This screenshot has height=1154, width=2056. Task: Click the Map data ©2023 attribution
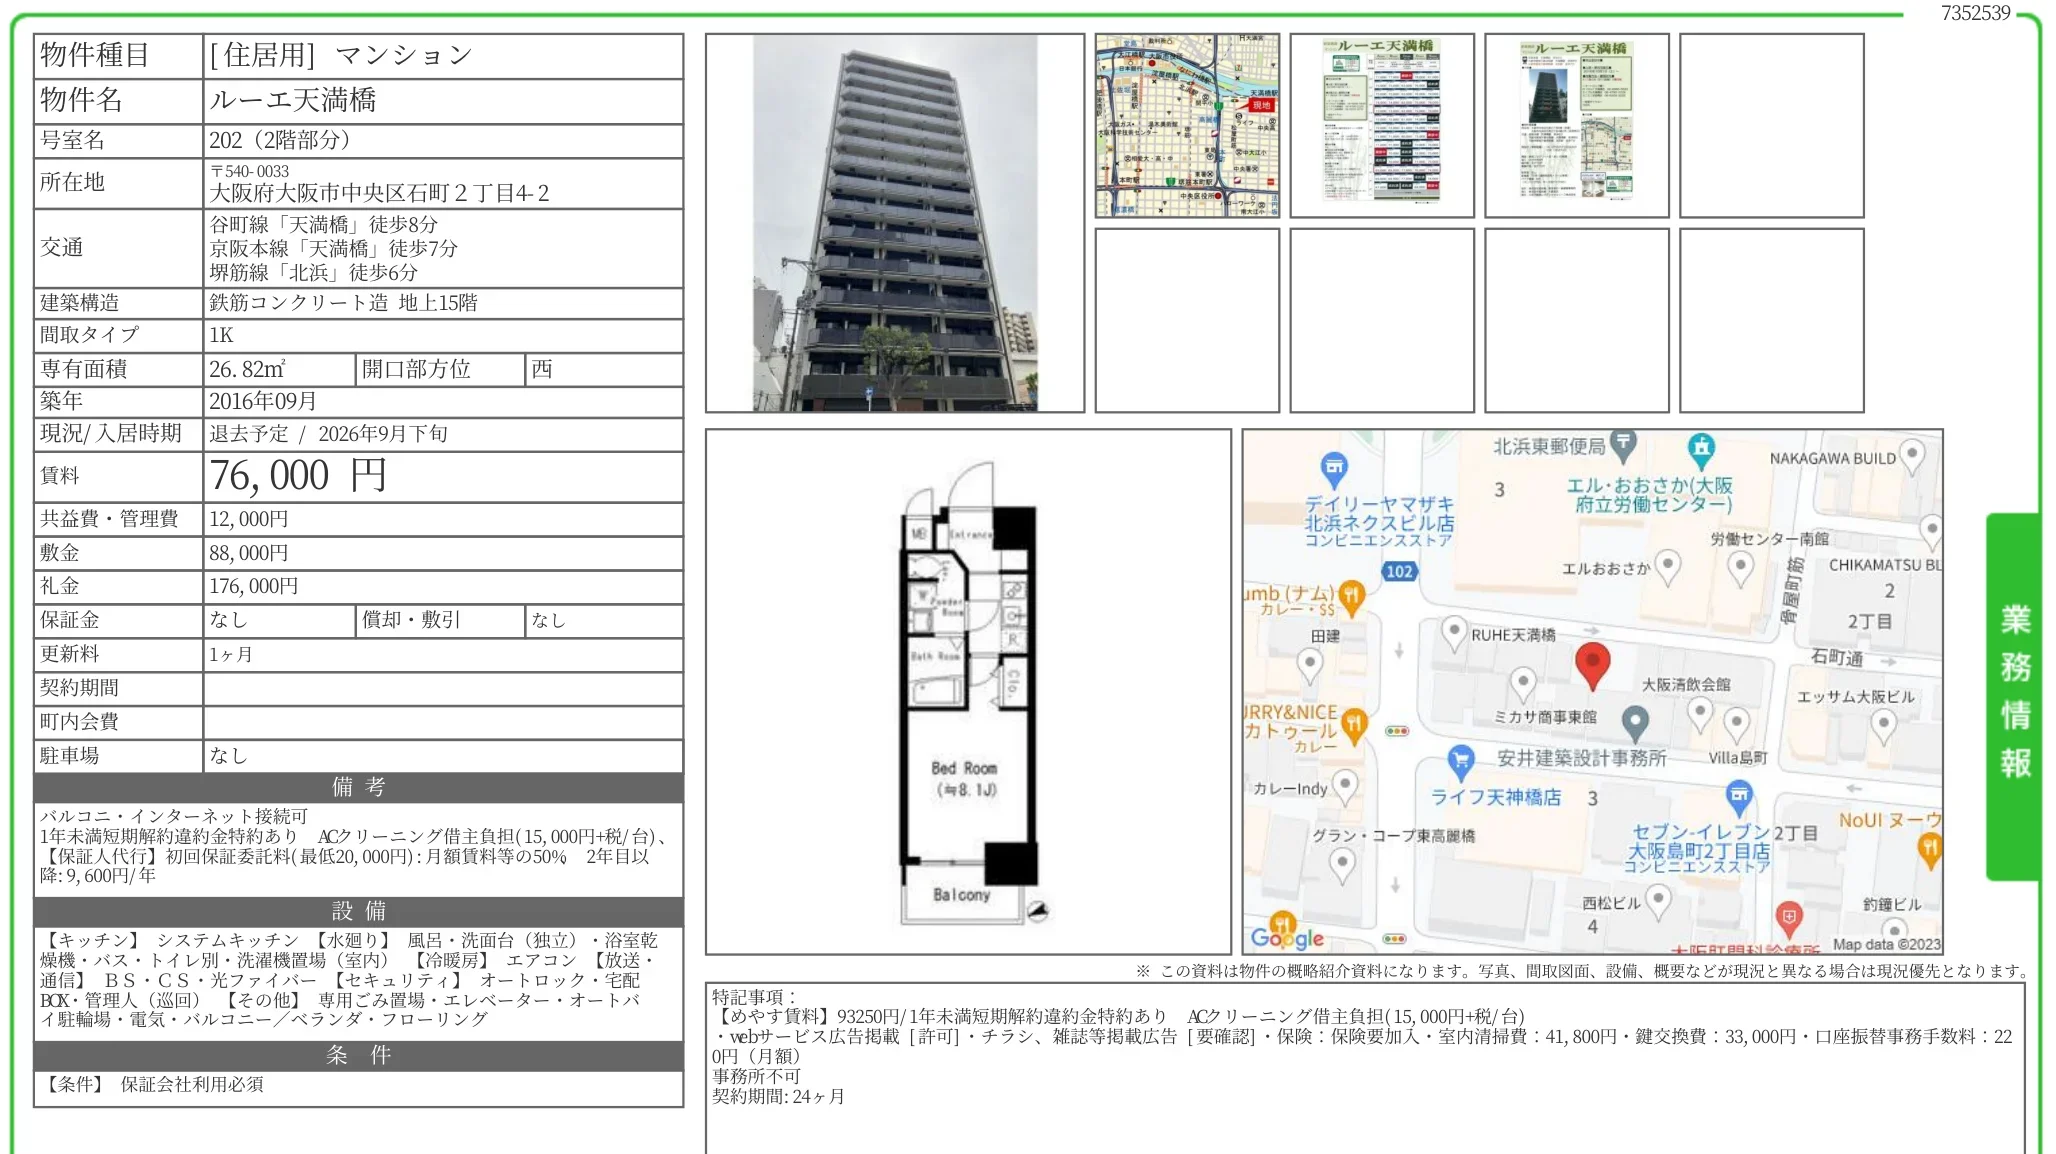tap(1886, 944)
